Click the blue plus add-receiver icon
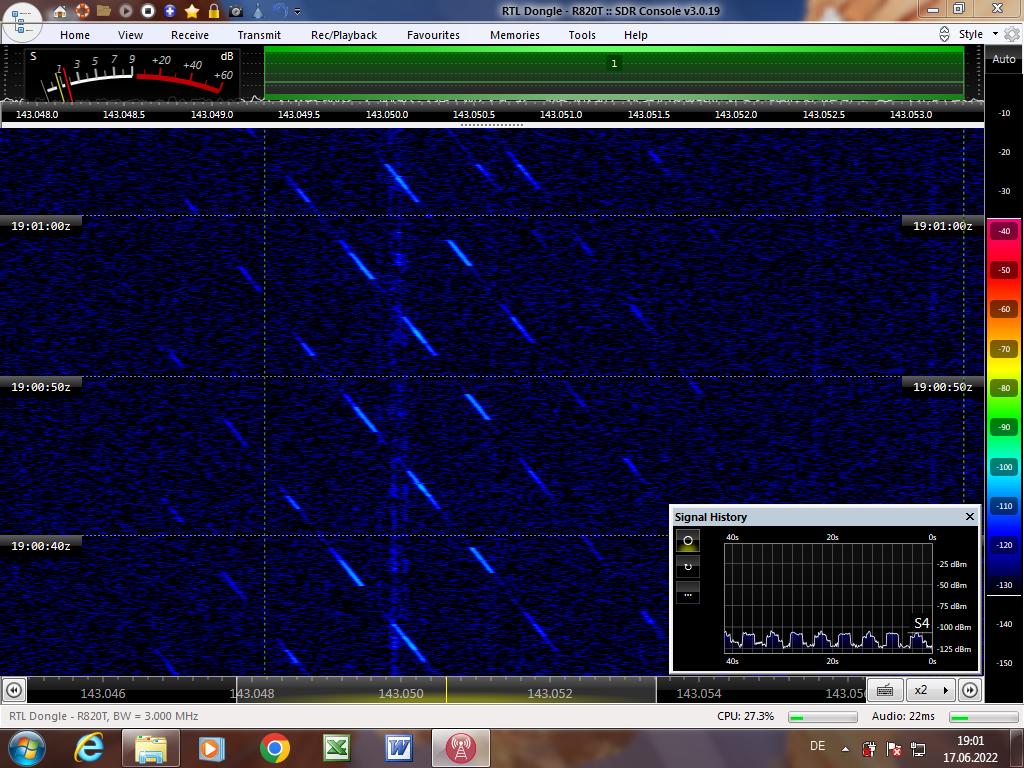 pyautogui.click(x=170, y=10)
